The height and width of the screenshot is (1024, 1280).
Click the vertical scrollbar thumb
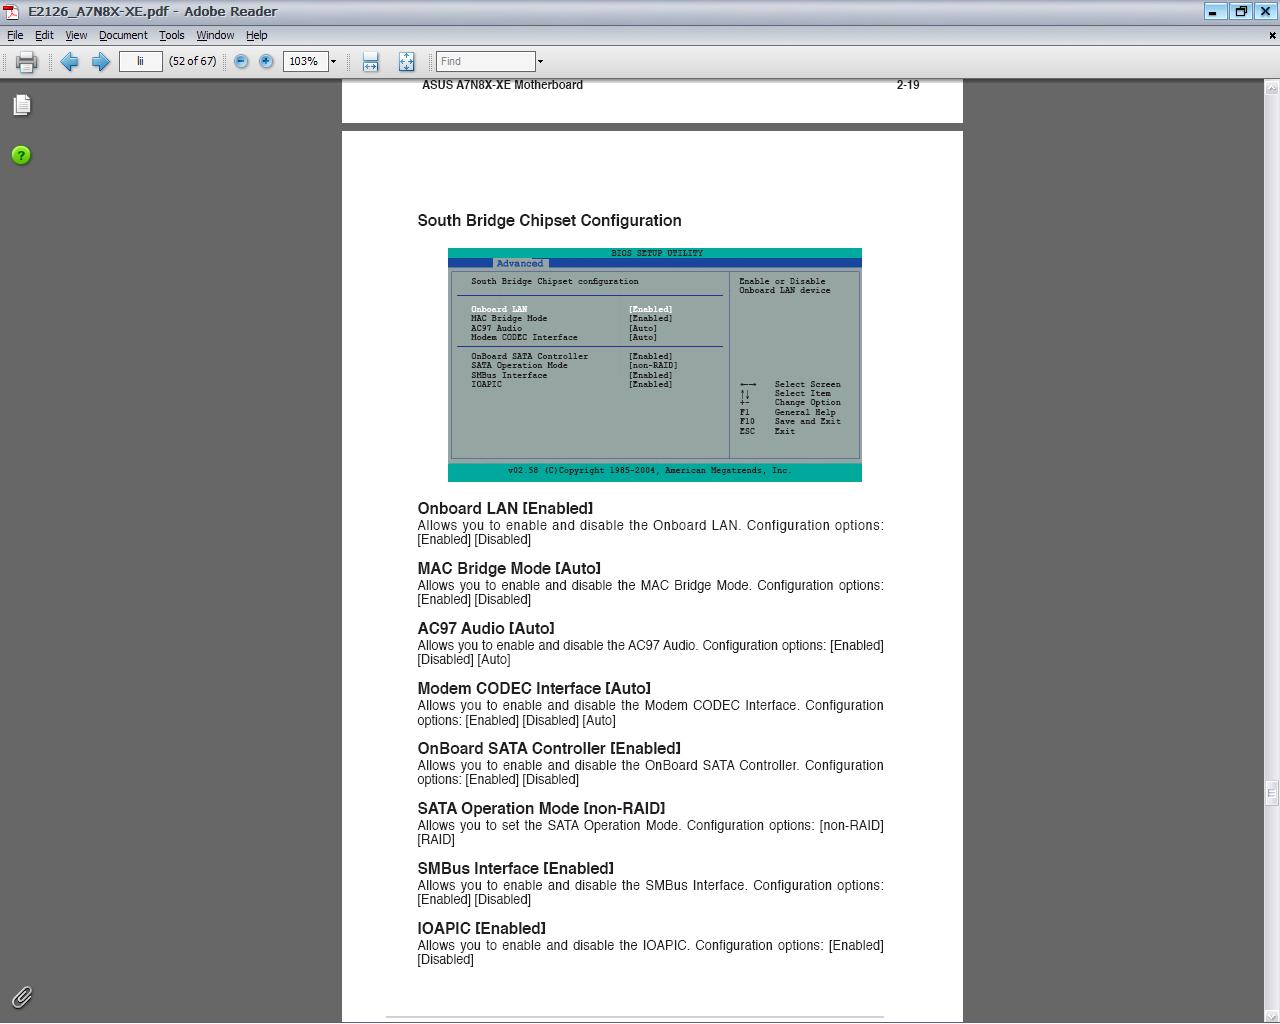tap(1271, 794)
